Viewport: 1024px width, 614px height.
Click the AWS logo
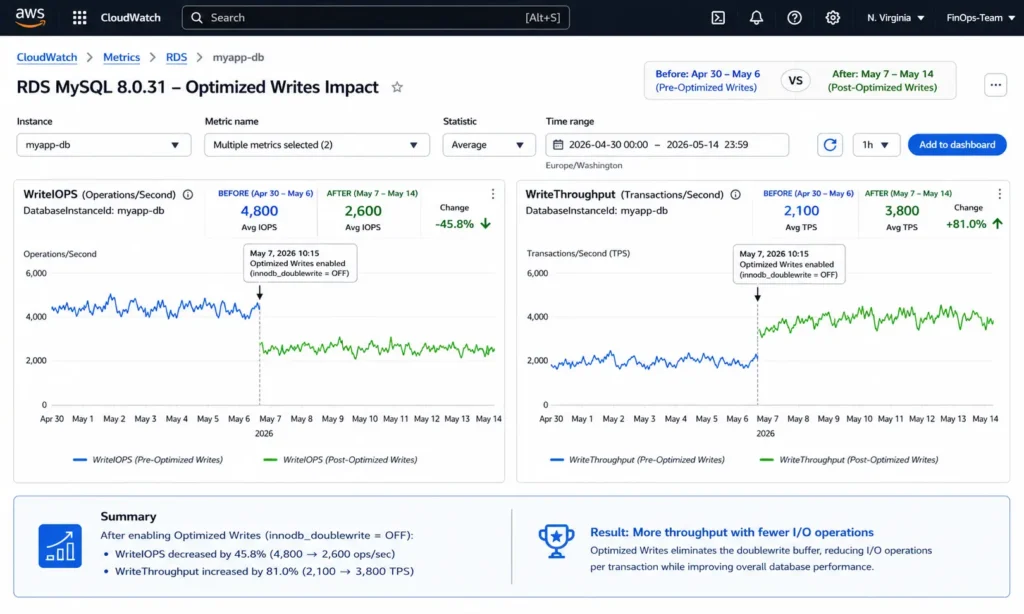tap(30, 18)
